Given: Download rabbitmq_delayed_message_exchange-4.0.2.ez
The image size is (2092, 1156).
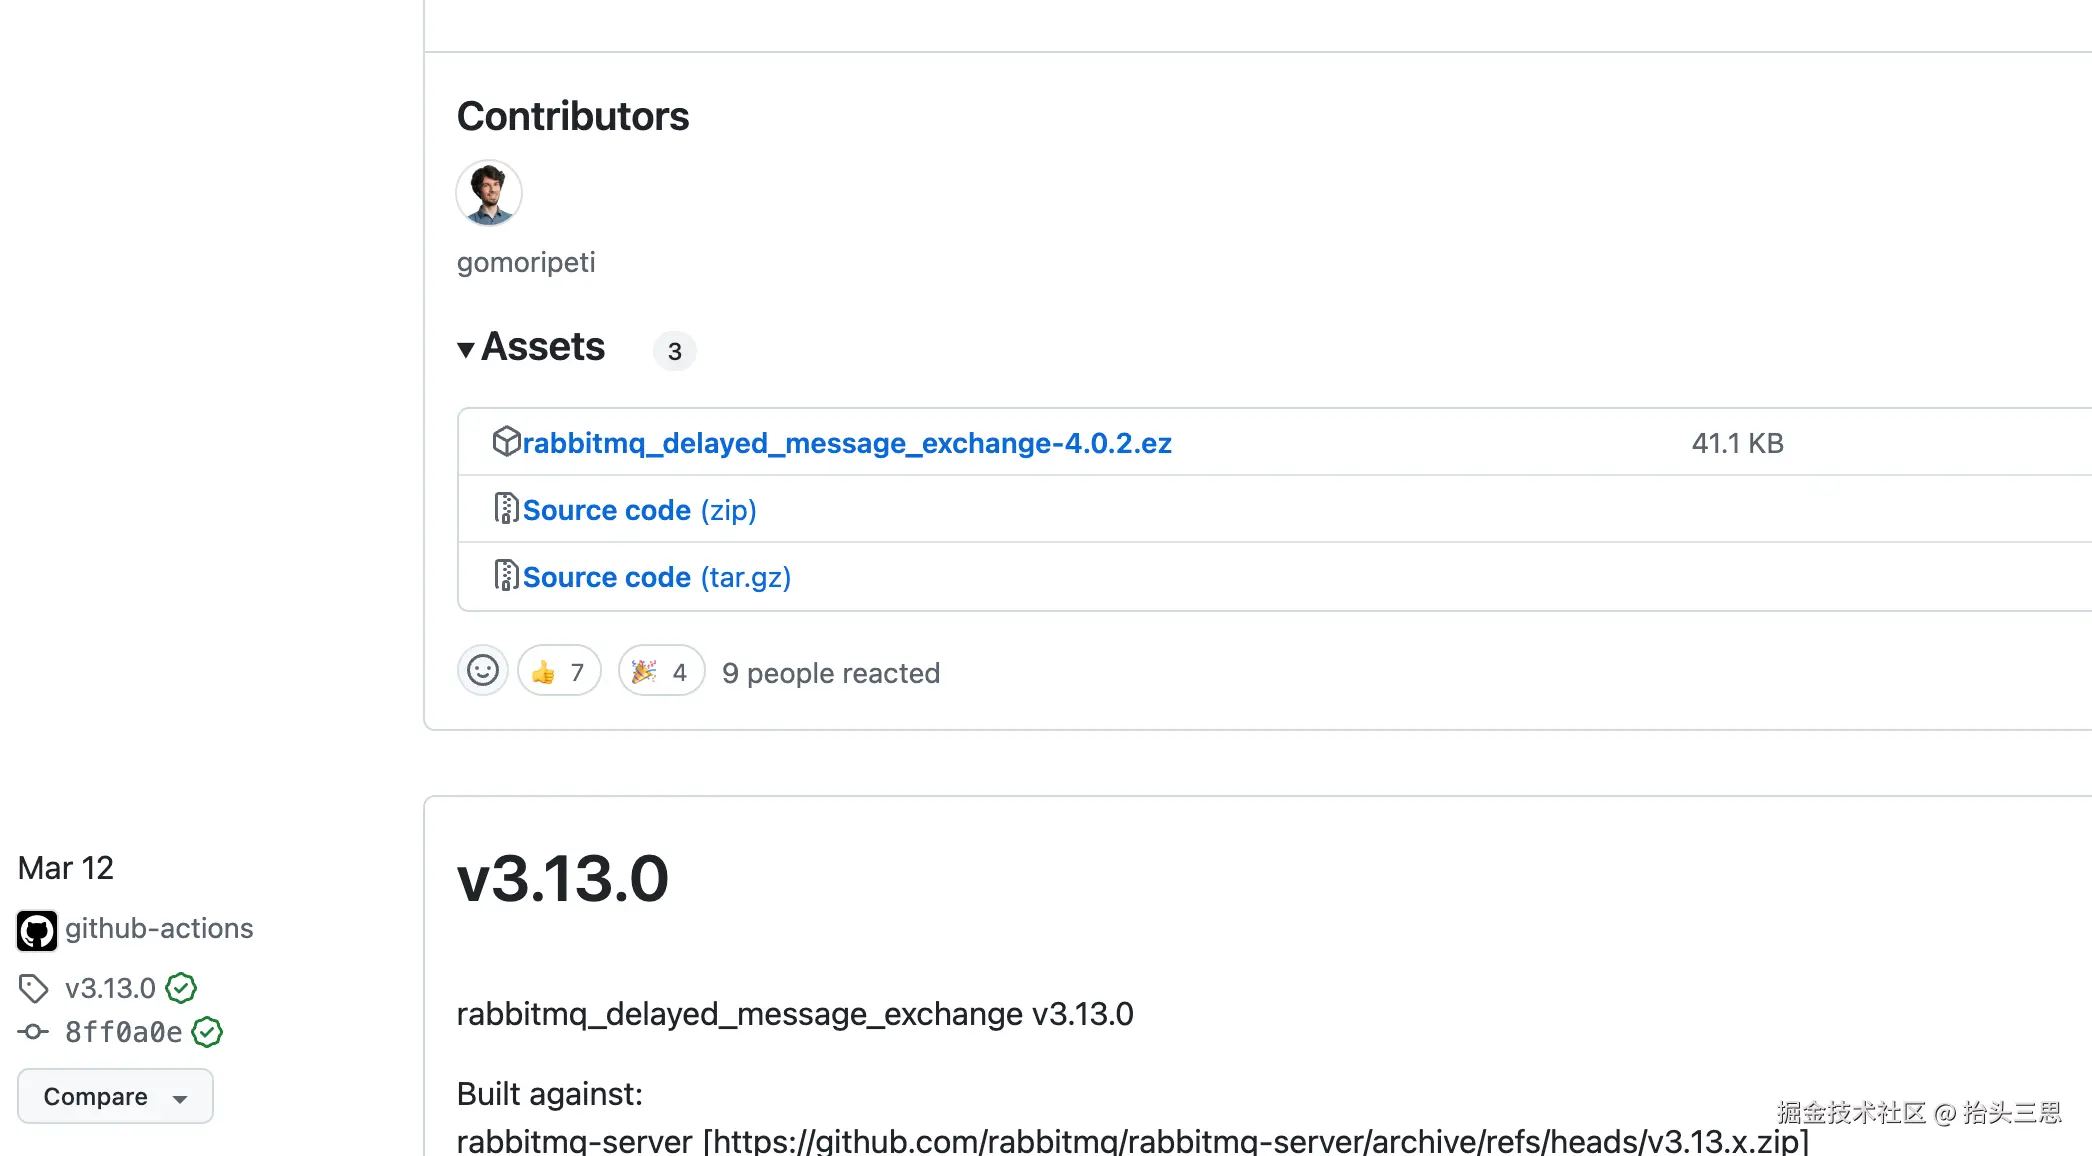Looking at the screenshot, I should coord(846,443).
